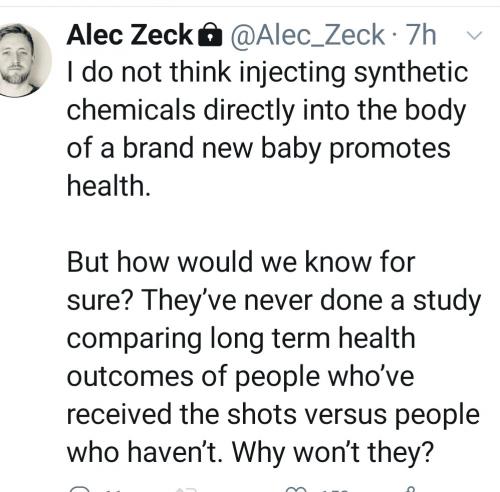The height and width of the screenshot is (492, 500).
Task: Click the like count number
Action: coord(334,491)
